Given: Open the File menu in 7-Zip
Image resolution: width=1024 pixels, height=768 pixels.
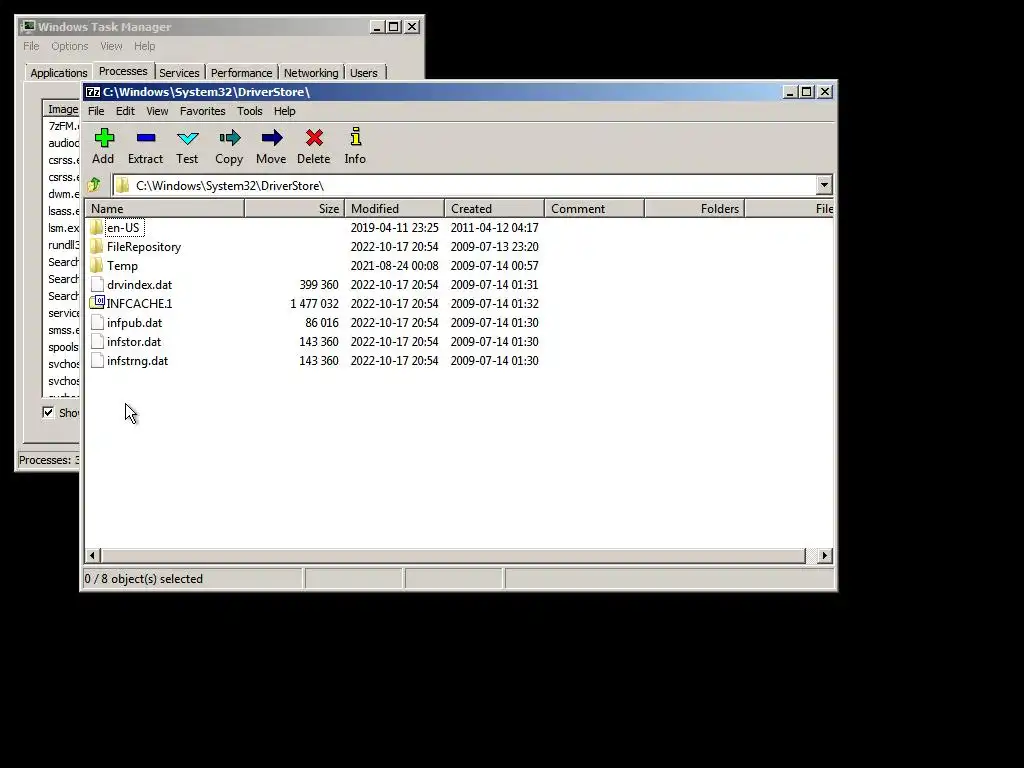Looking at the screenshot, I should click(x=96, y=111).
